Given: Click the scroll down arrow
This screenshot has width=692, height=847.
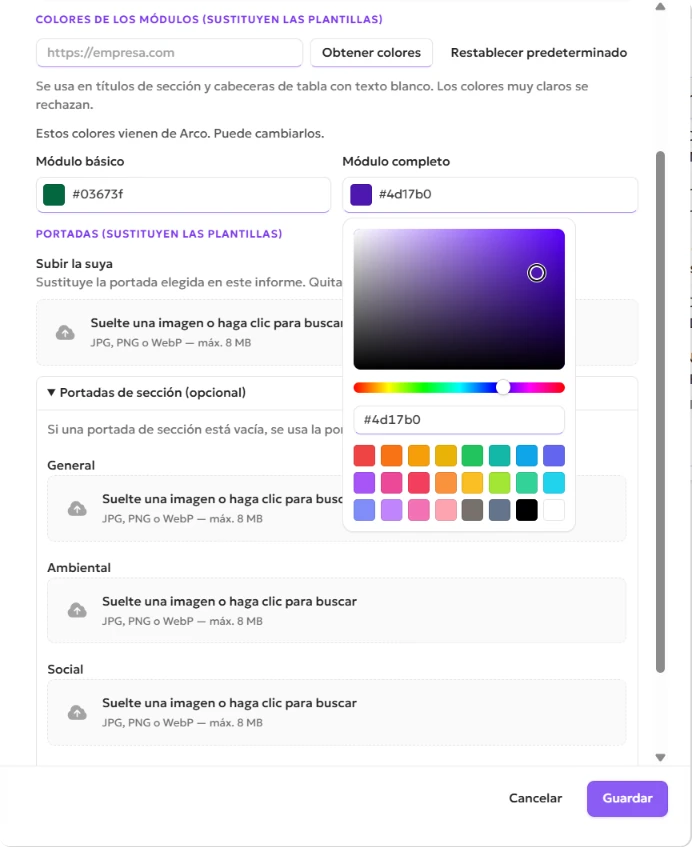Looking at the screenshot, I should (660, 757).
